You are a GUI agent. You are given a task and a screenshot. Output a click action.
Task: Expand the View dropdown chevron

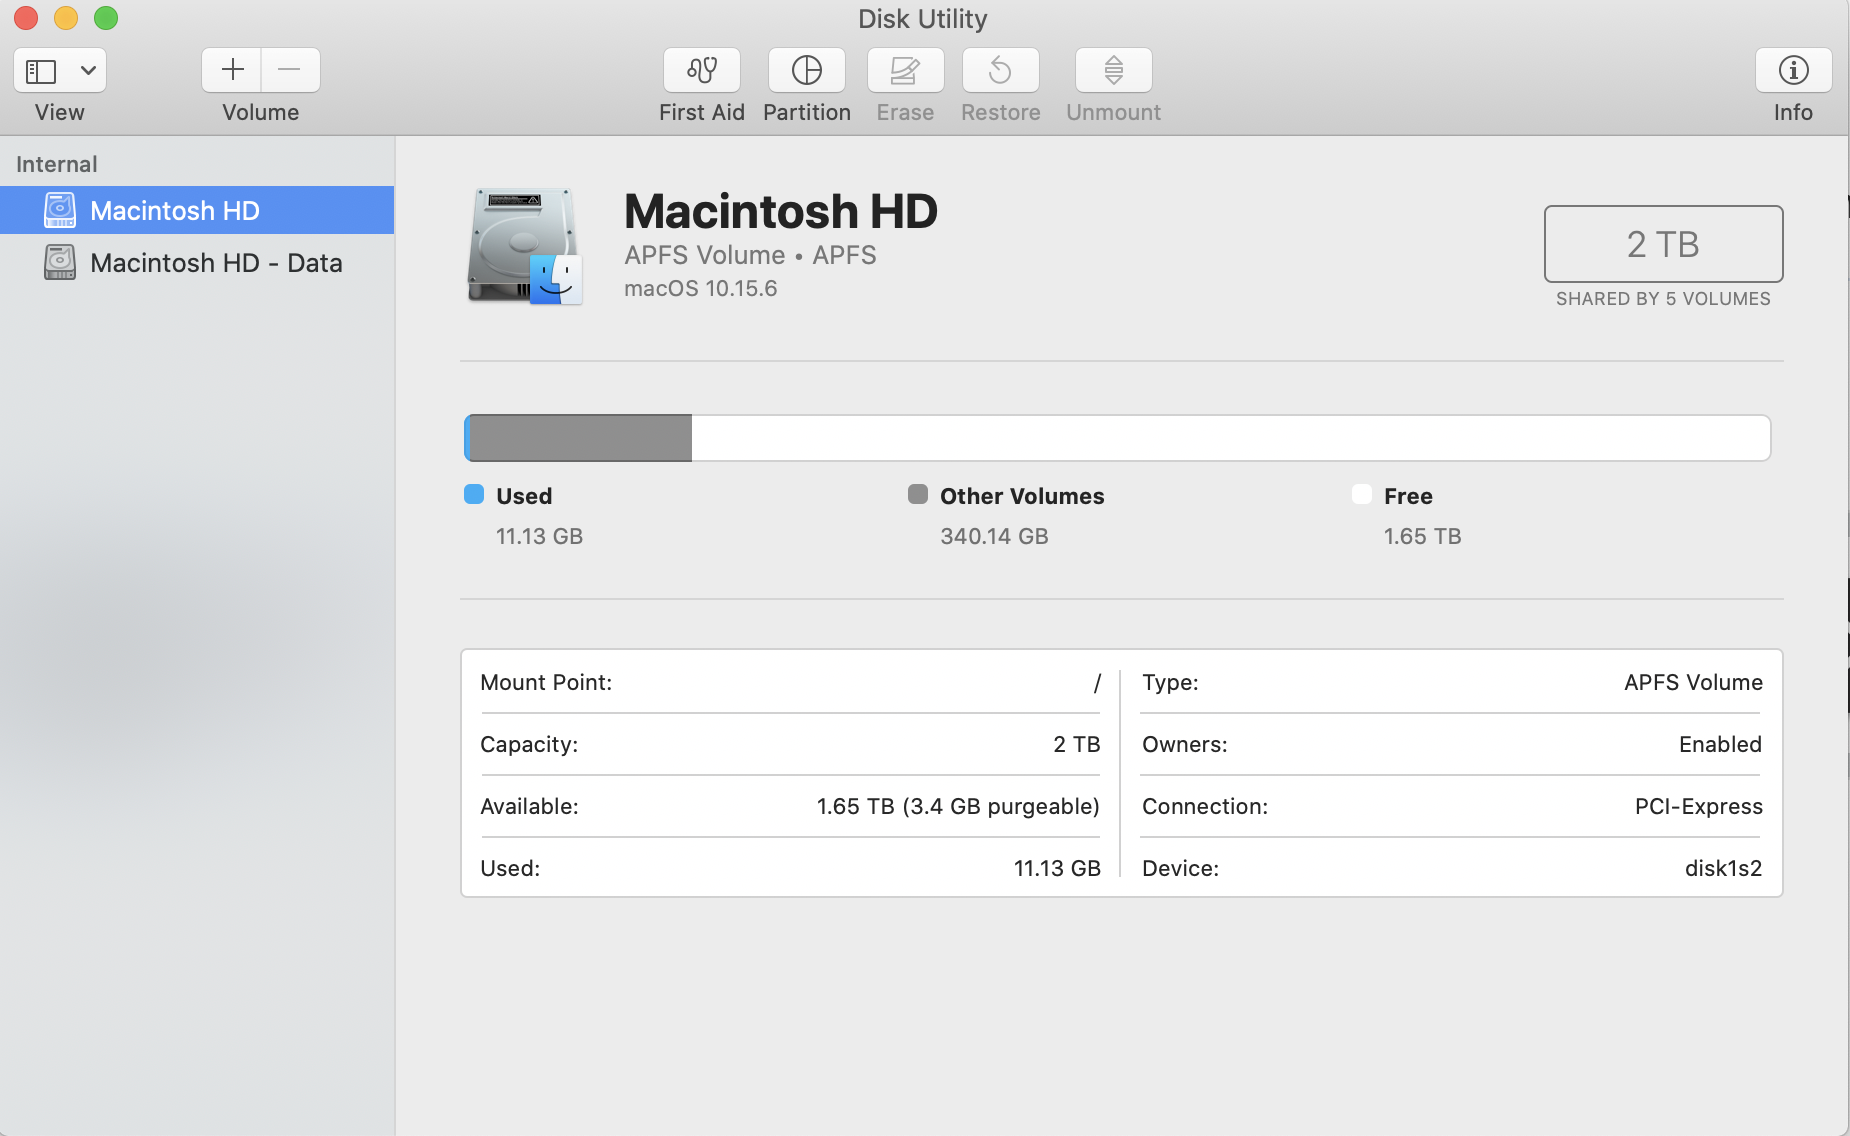pos(88,71)
